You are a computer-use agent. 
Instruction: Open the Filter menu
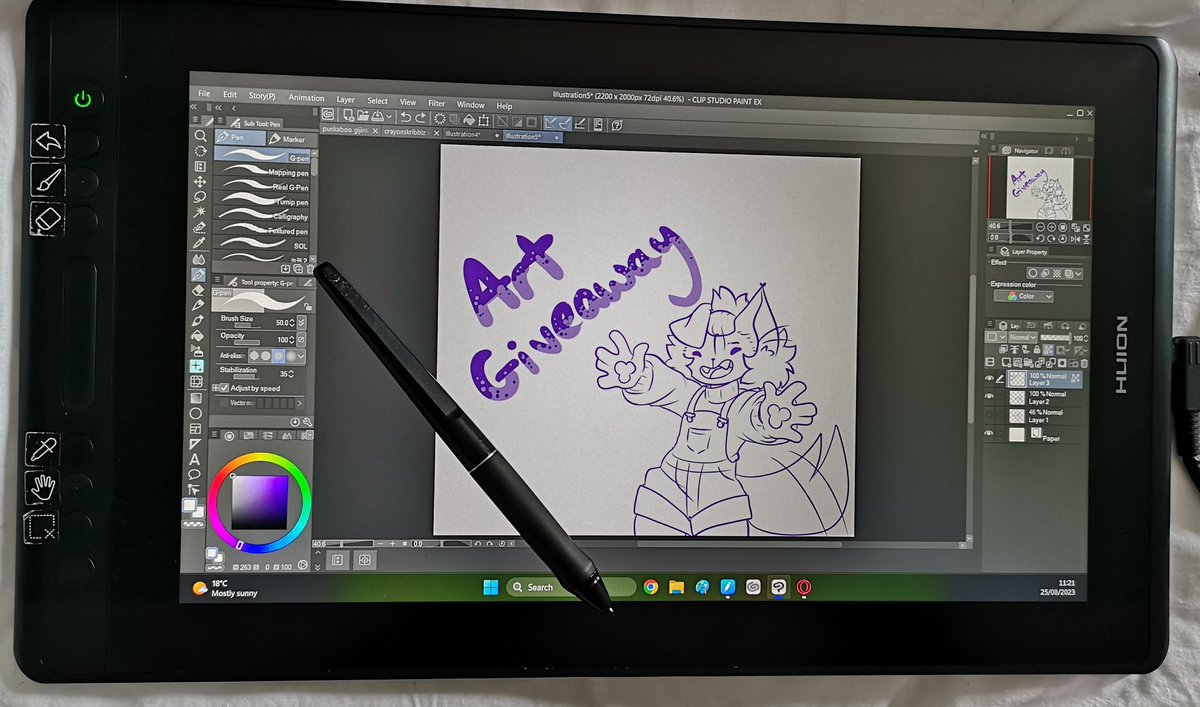(437, 103)
